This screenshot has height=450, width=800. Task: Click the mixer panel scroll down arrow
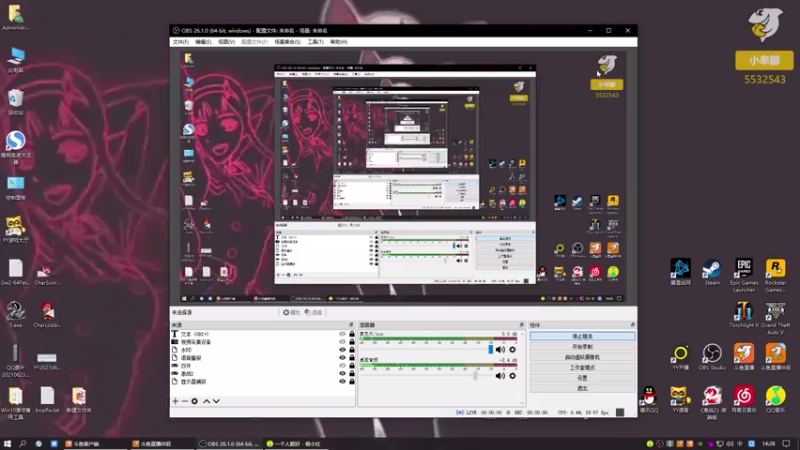coord(522,403)
